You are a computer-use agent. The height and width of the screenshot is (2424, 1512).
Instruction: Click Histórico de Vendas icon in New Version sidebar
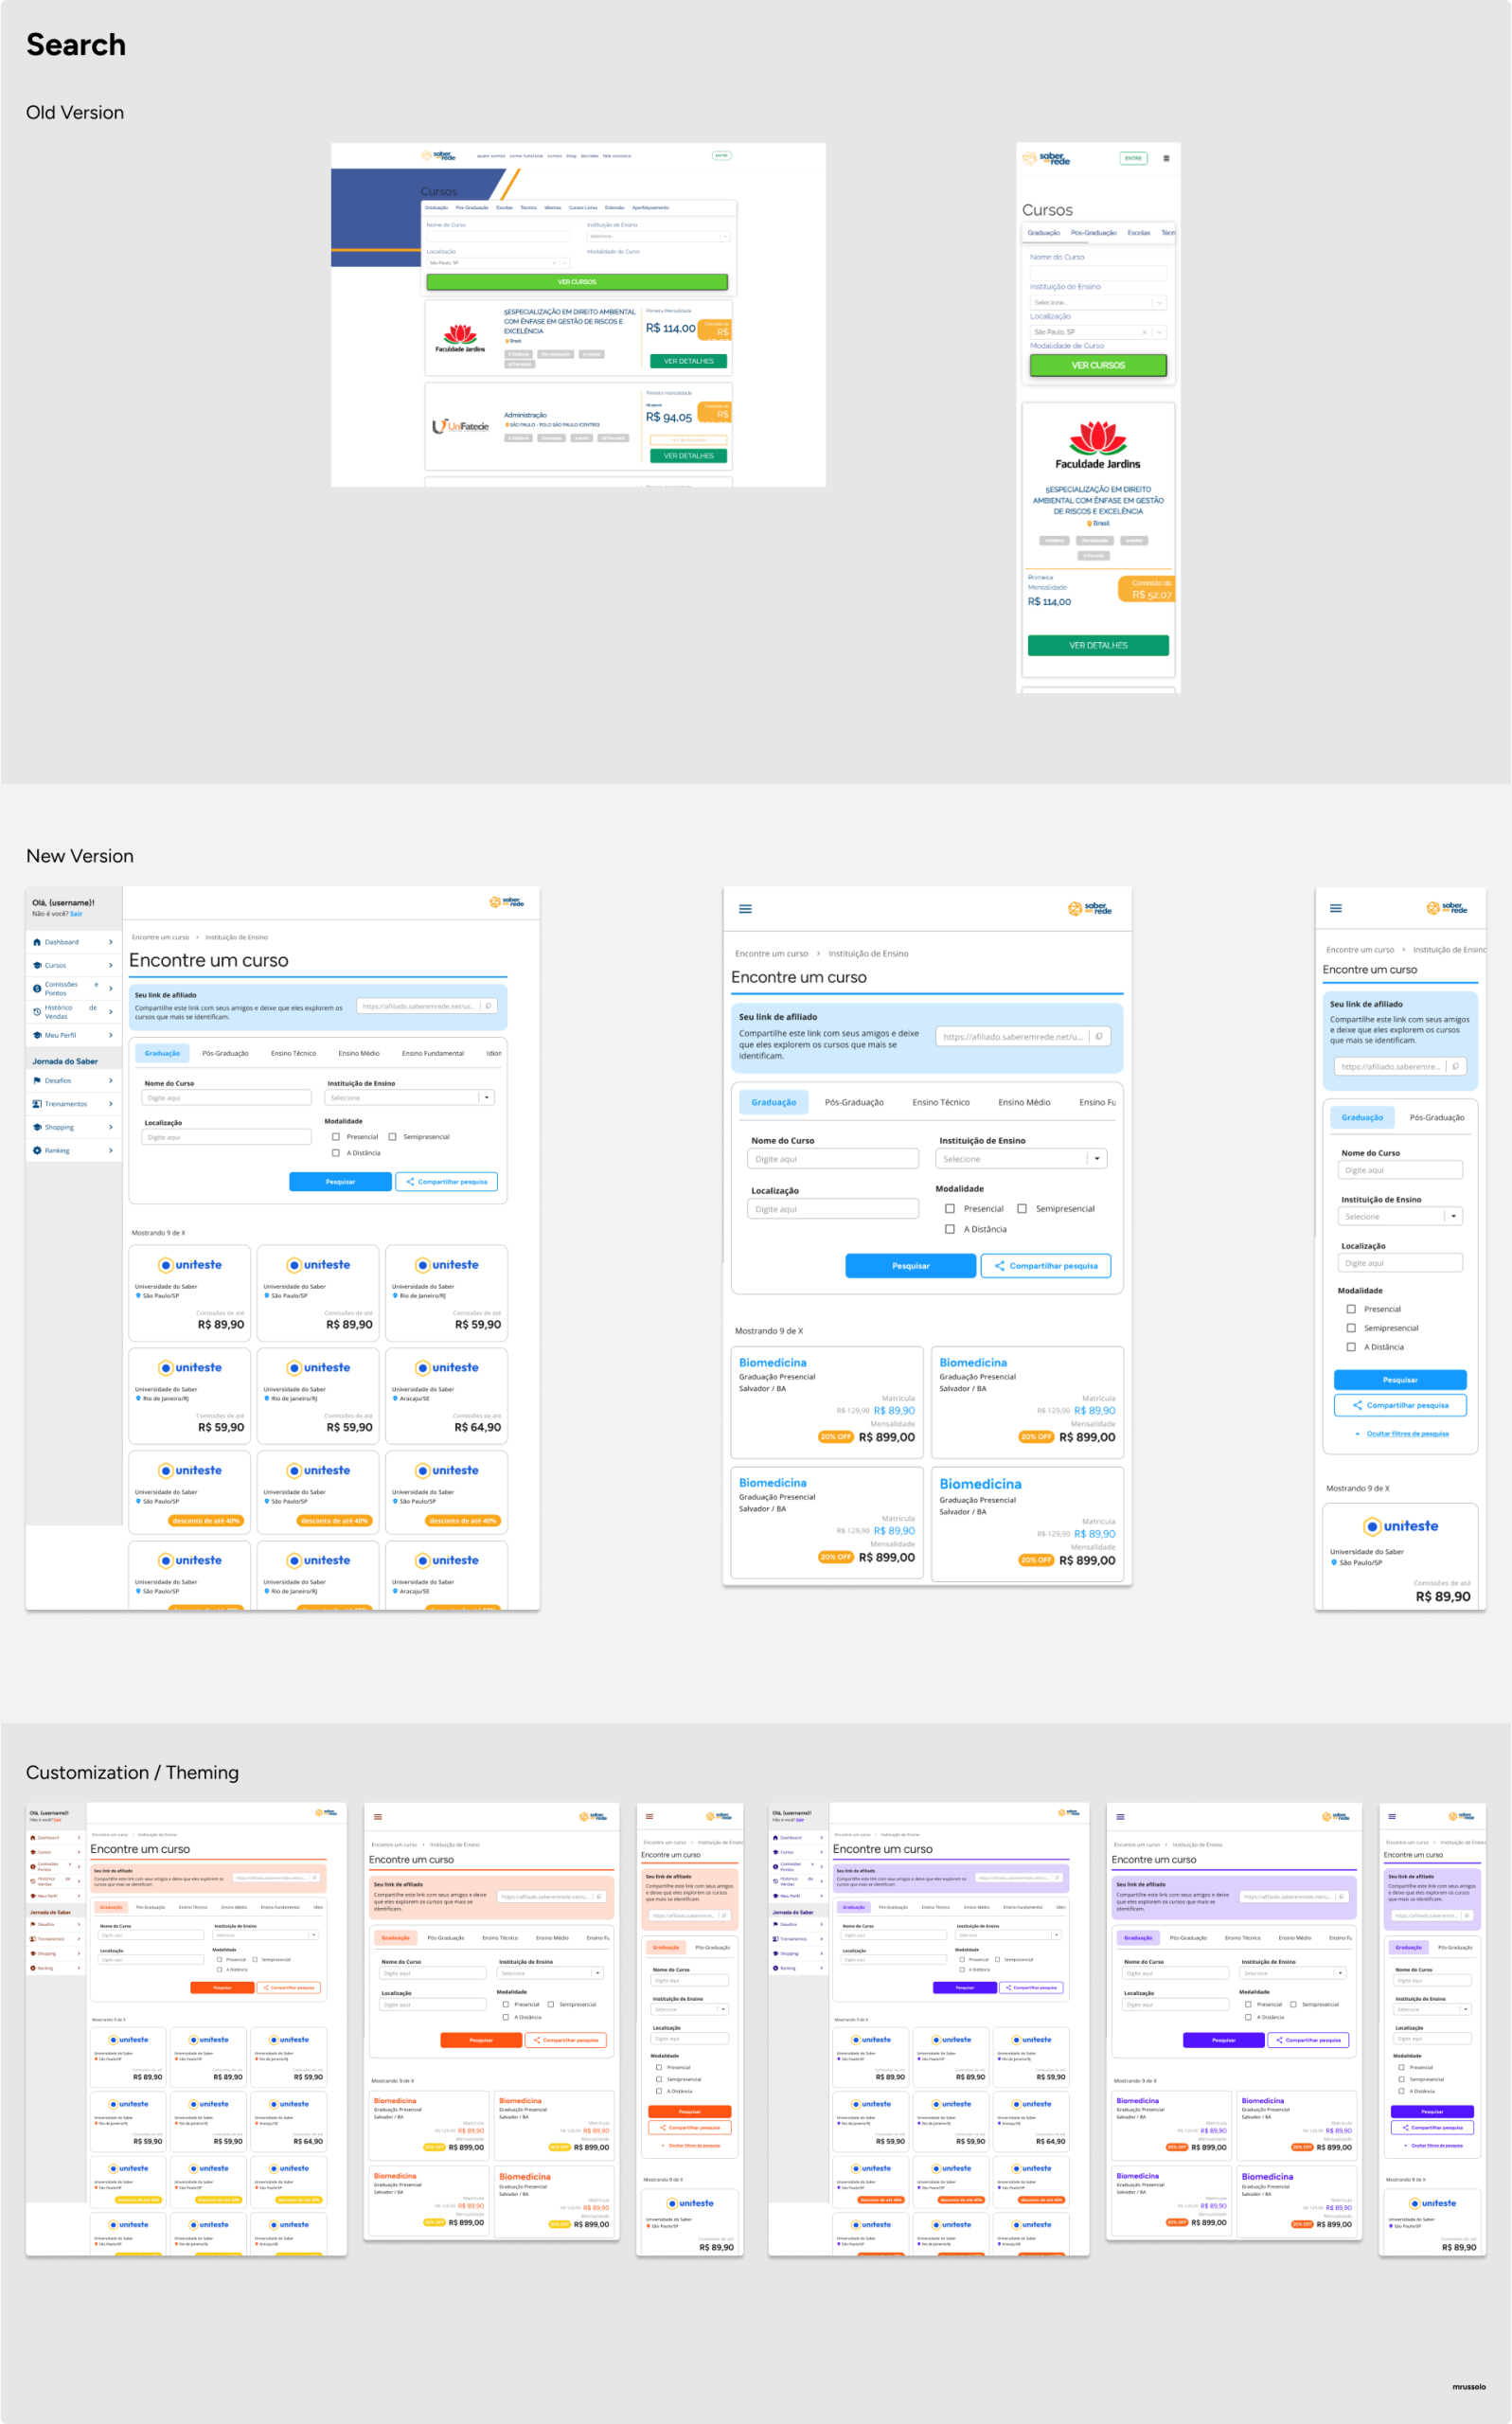[37, 1012]
